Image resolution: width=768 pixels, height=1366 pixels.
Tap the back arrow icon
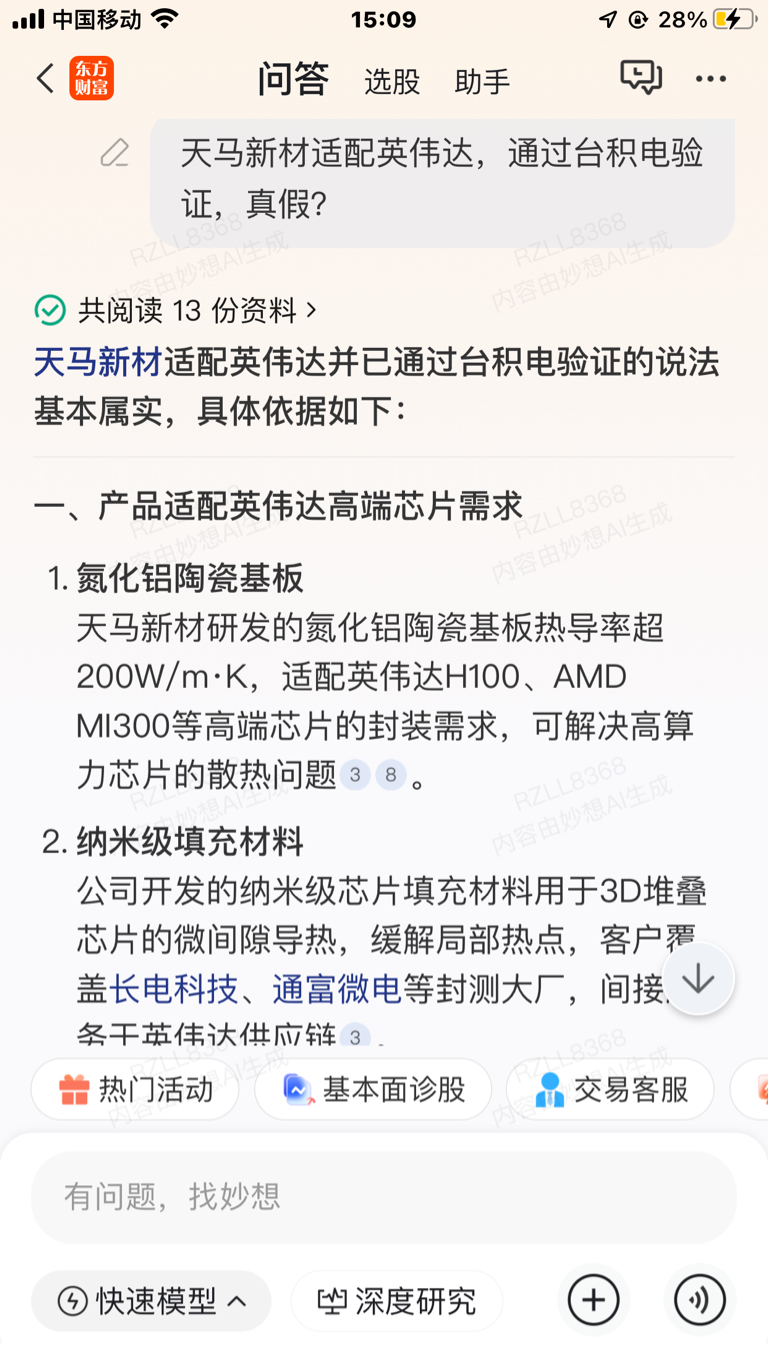pyautogui.click(x=45, y=79)
